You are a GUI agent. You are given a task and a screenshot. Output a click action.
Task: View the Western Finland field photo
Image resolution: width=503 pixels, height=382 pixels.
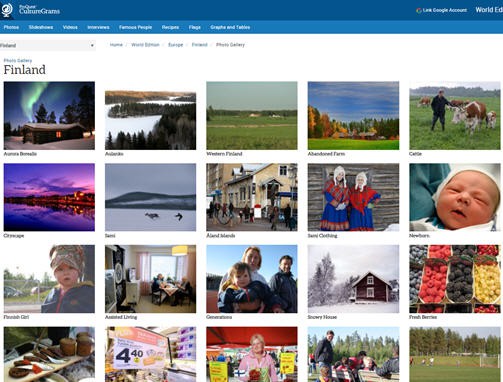tap(252, 115)
